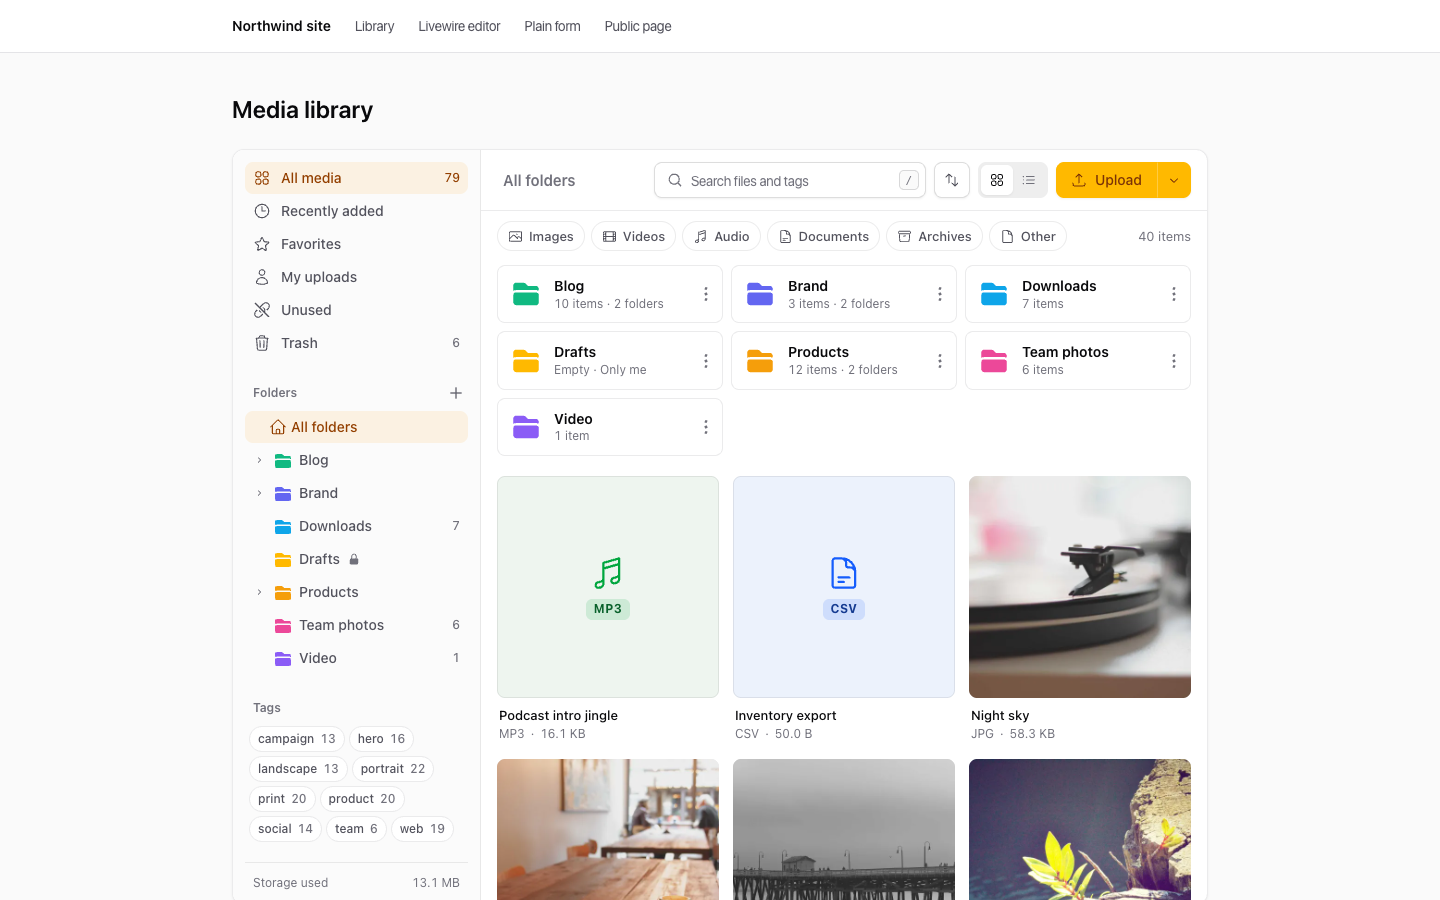Show My uploads

pos(356,277)
